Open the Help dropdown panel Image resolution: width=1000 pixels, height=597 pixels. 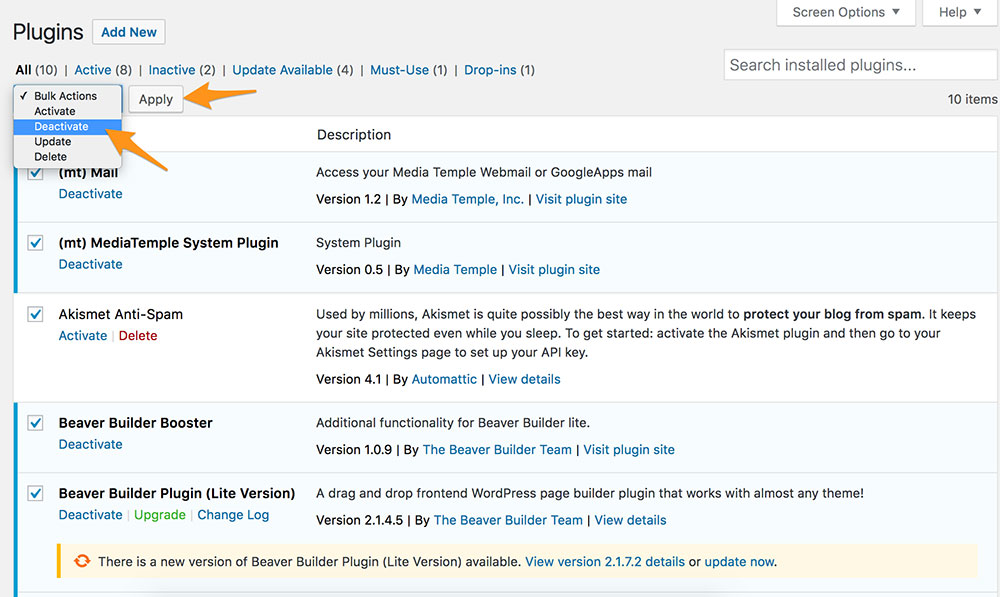click(960, 12)
